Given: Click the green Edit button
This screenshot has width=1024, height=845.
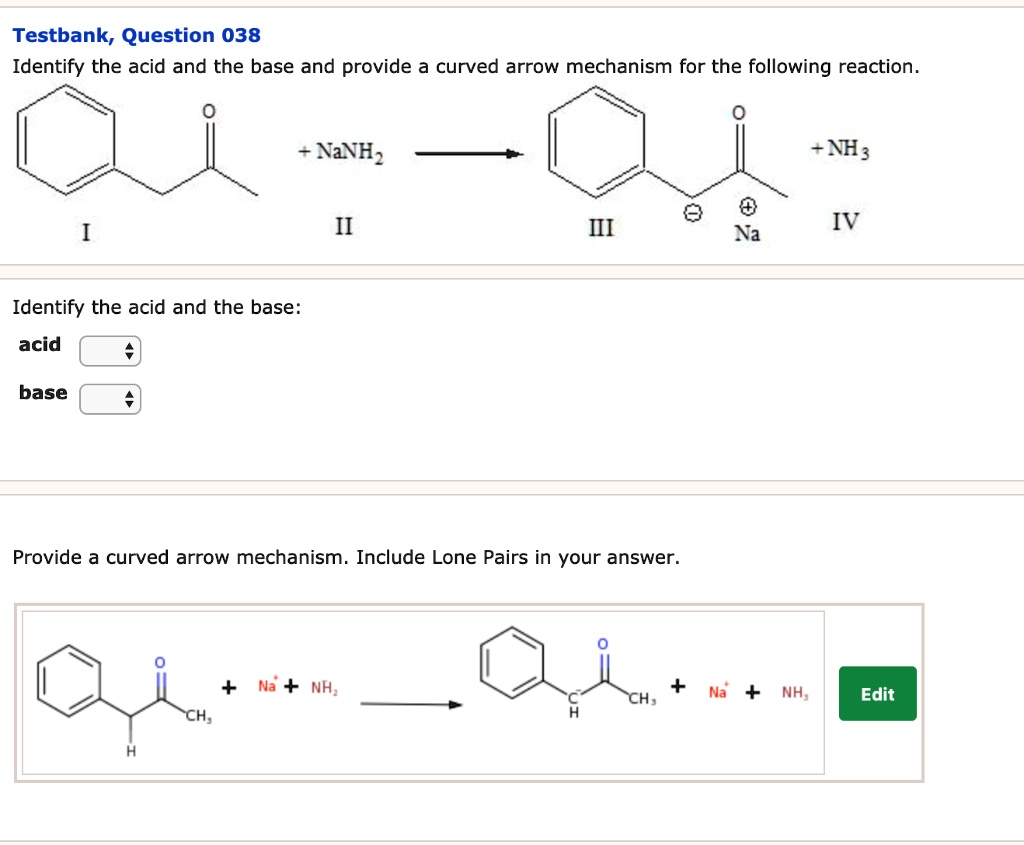Looking at the screenshot, I should [x=877, y=693].
